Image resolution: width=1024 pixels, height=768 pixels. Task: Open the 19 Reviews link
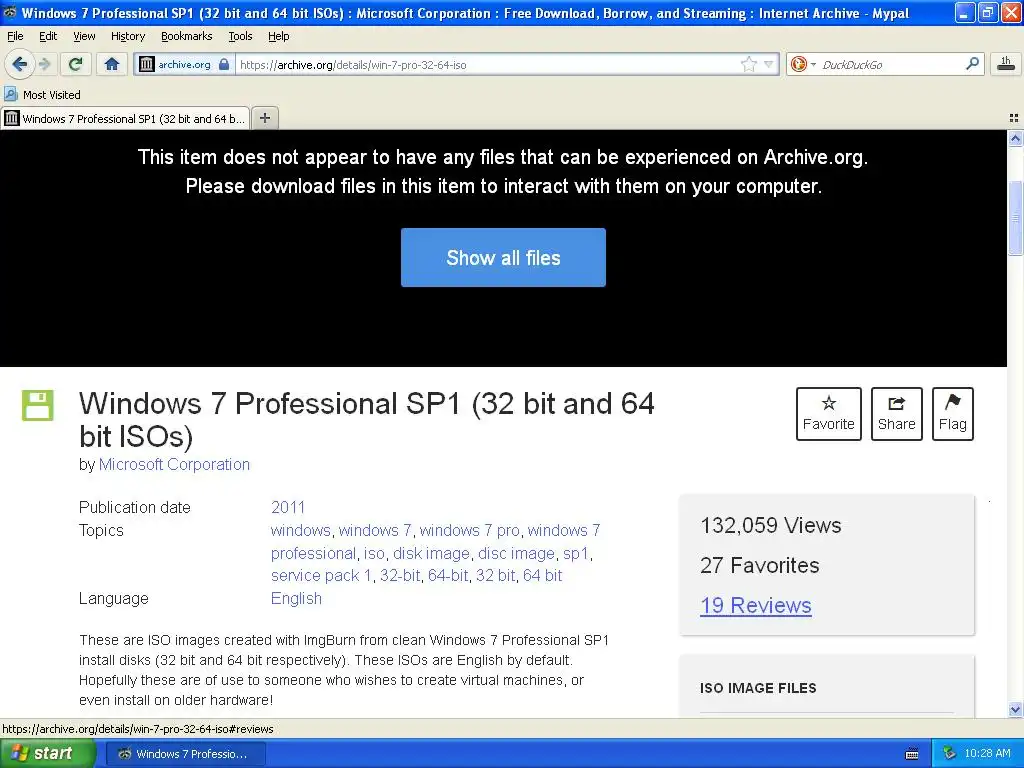(x=756, y=605)
